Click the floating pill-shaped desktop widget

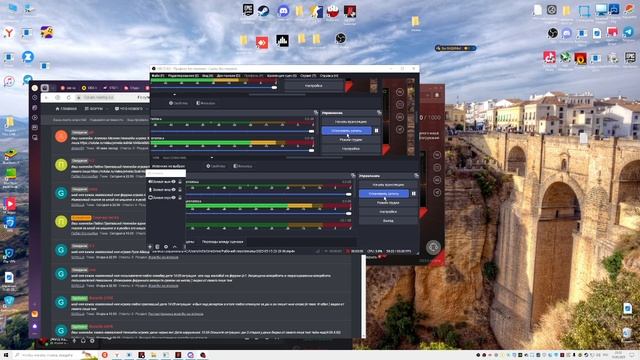coord(456,48)
